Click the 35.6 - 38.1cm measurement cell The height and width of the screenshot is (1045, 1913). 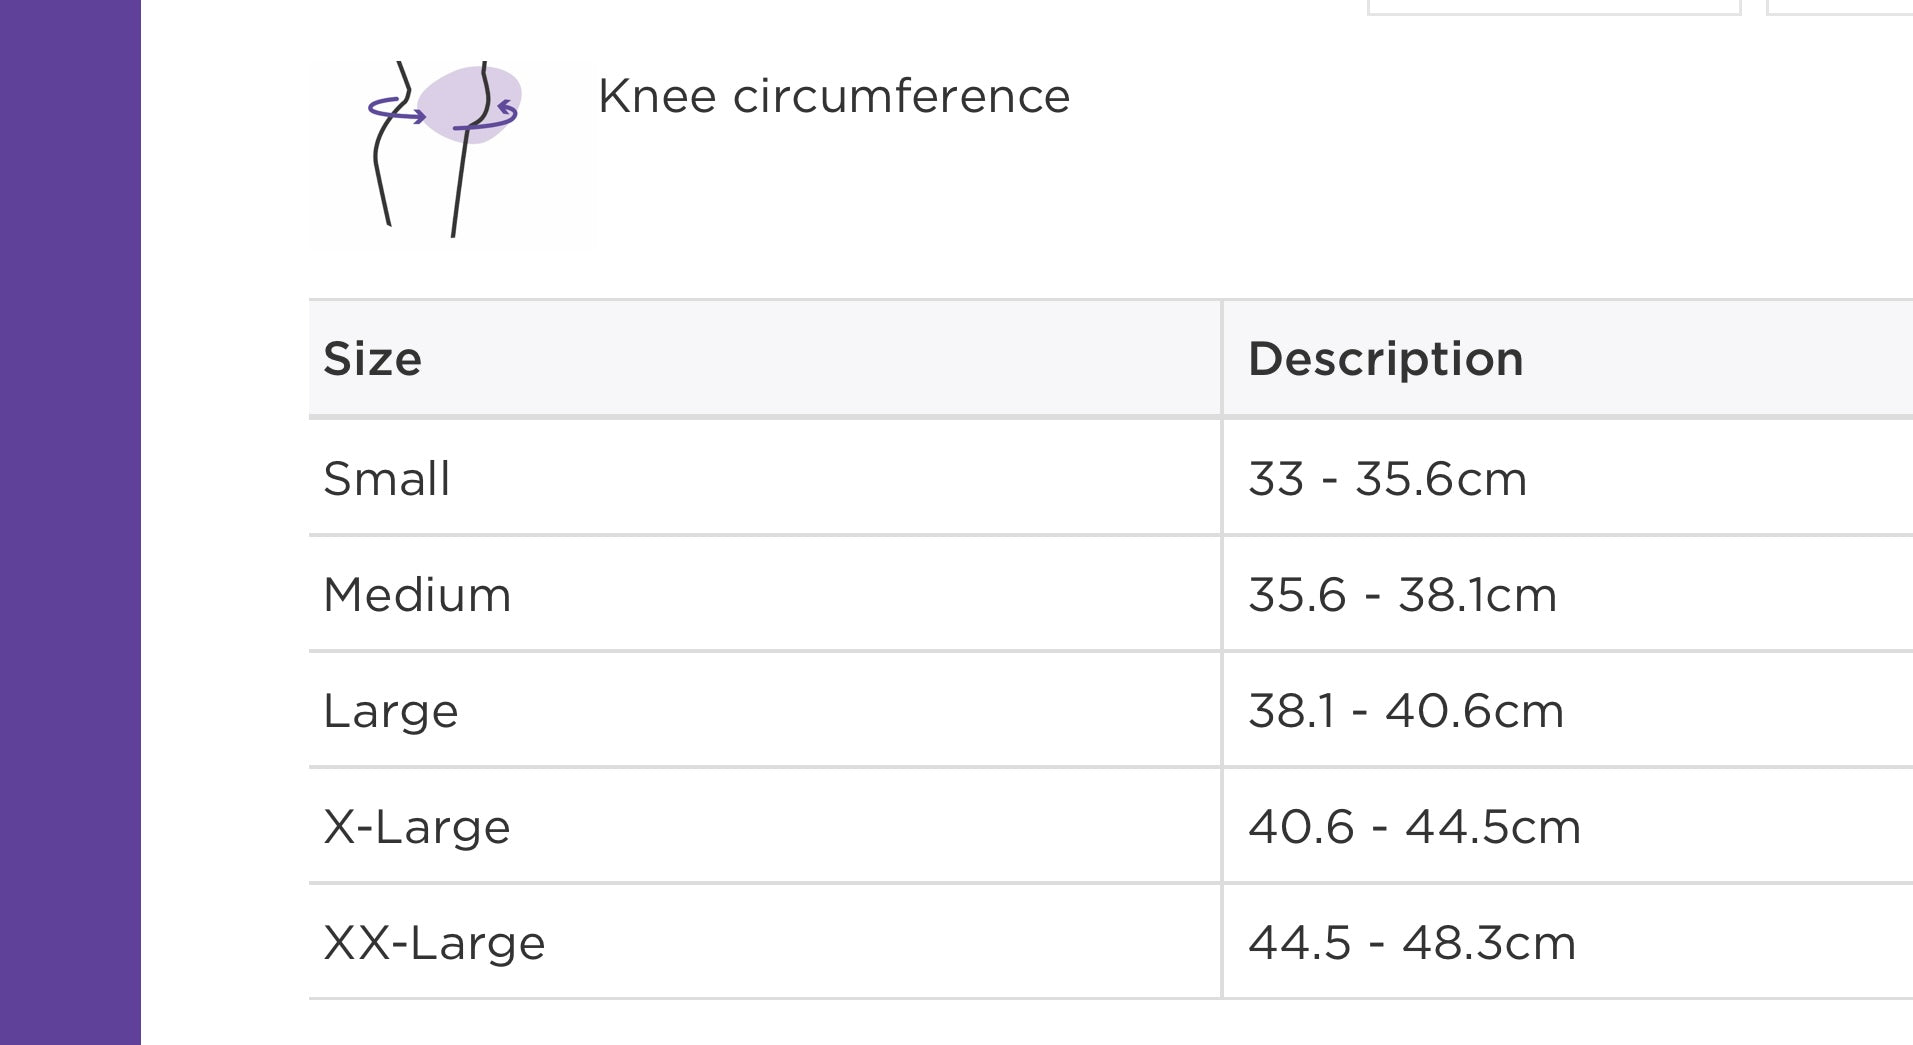pos(1402,595)
